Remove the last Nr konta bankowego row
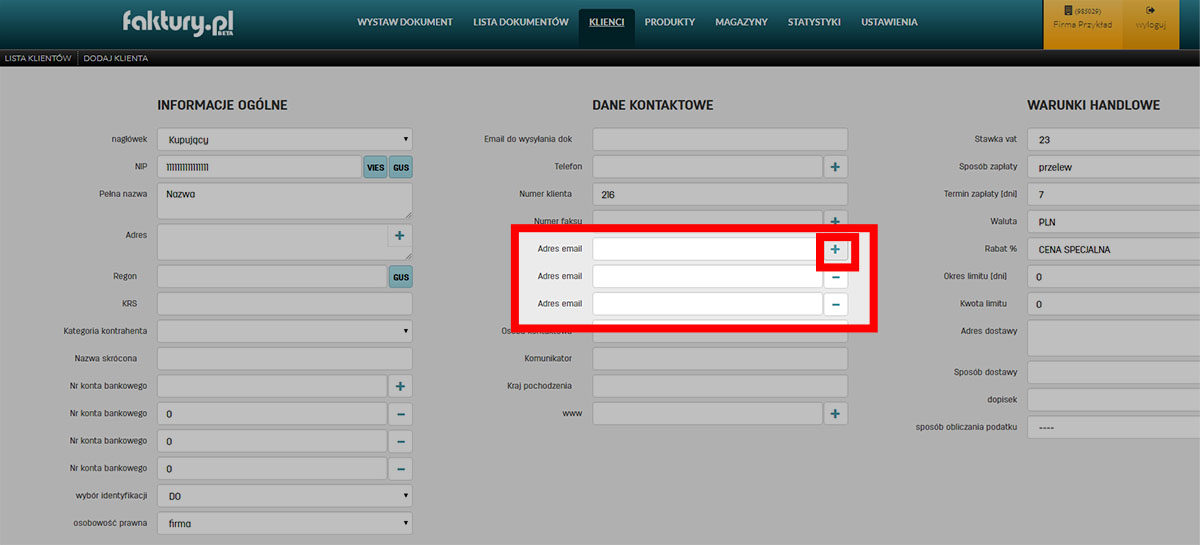The image size is (1200, 545). (400, 468)
